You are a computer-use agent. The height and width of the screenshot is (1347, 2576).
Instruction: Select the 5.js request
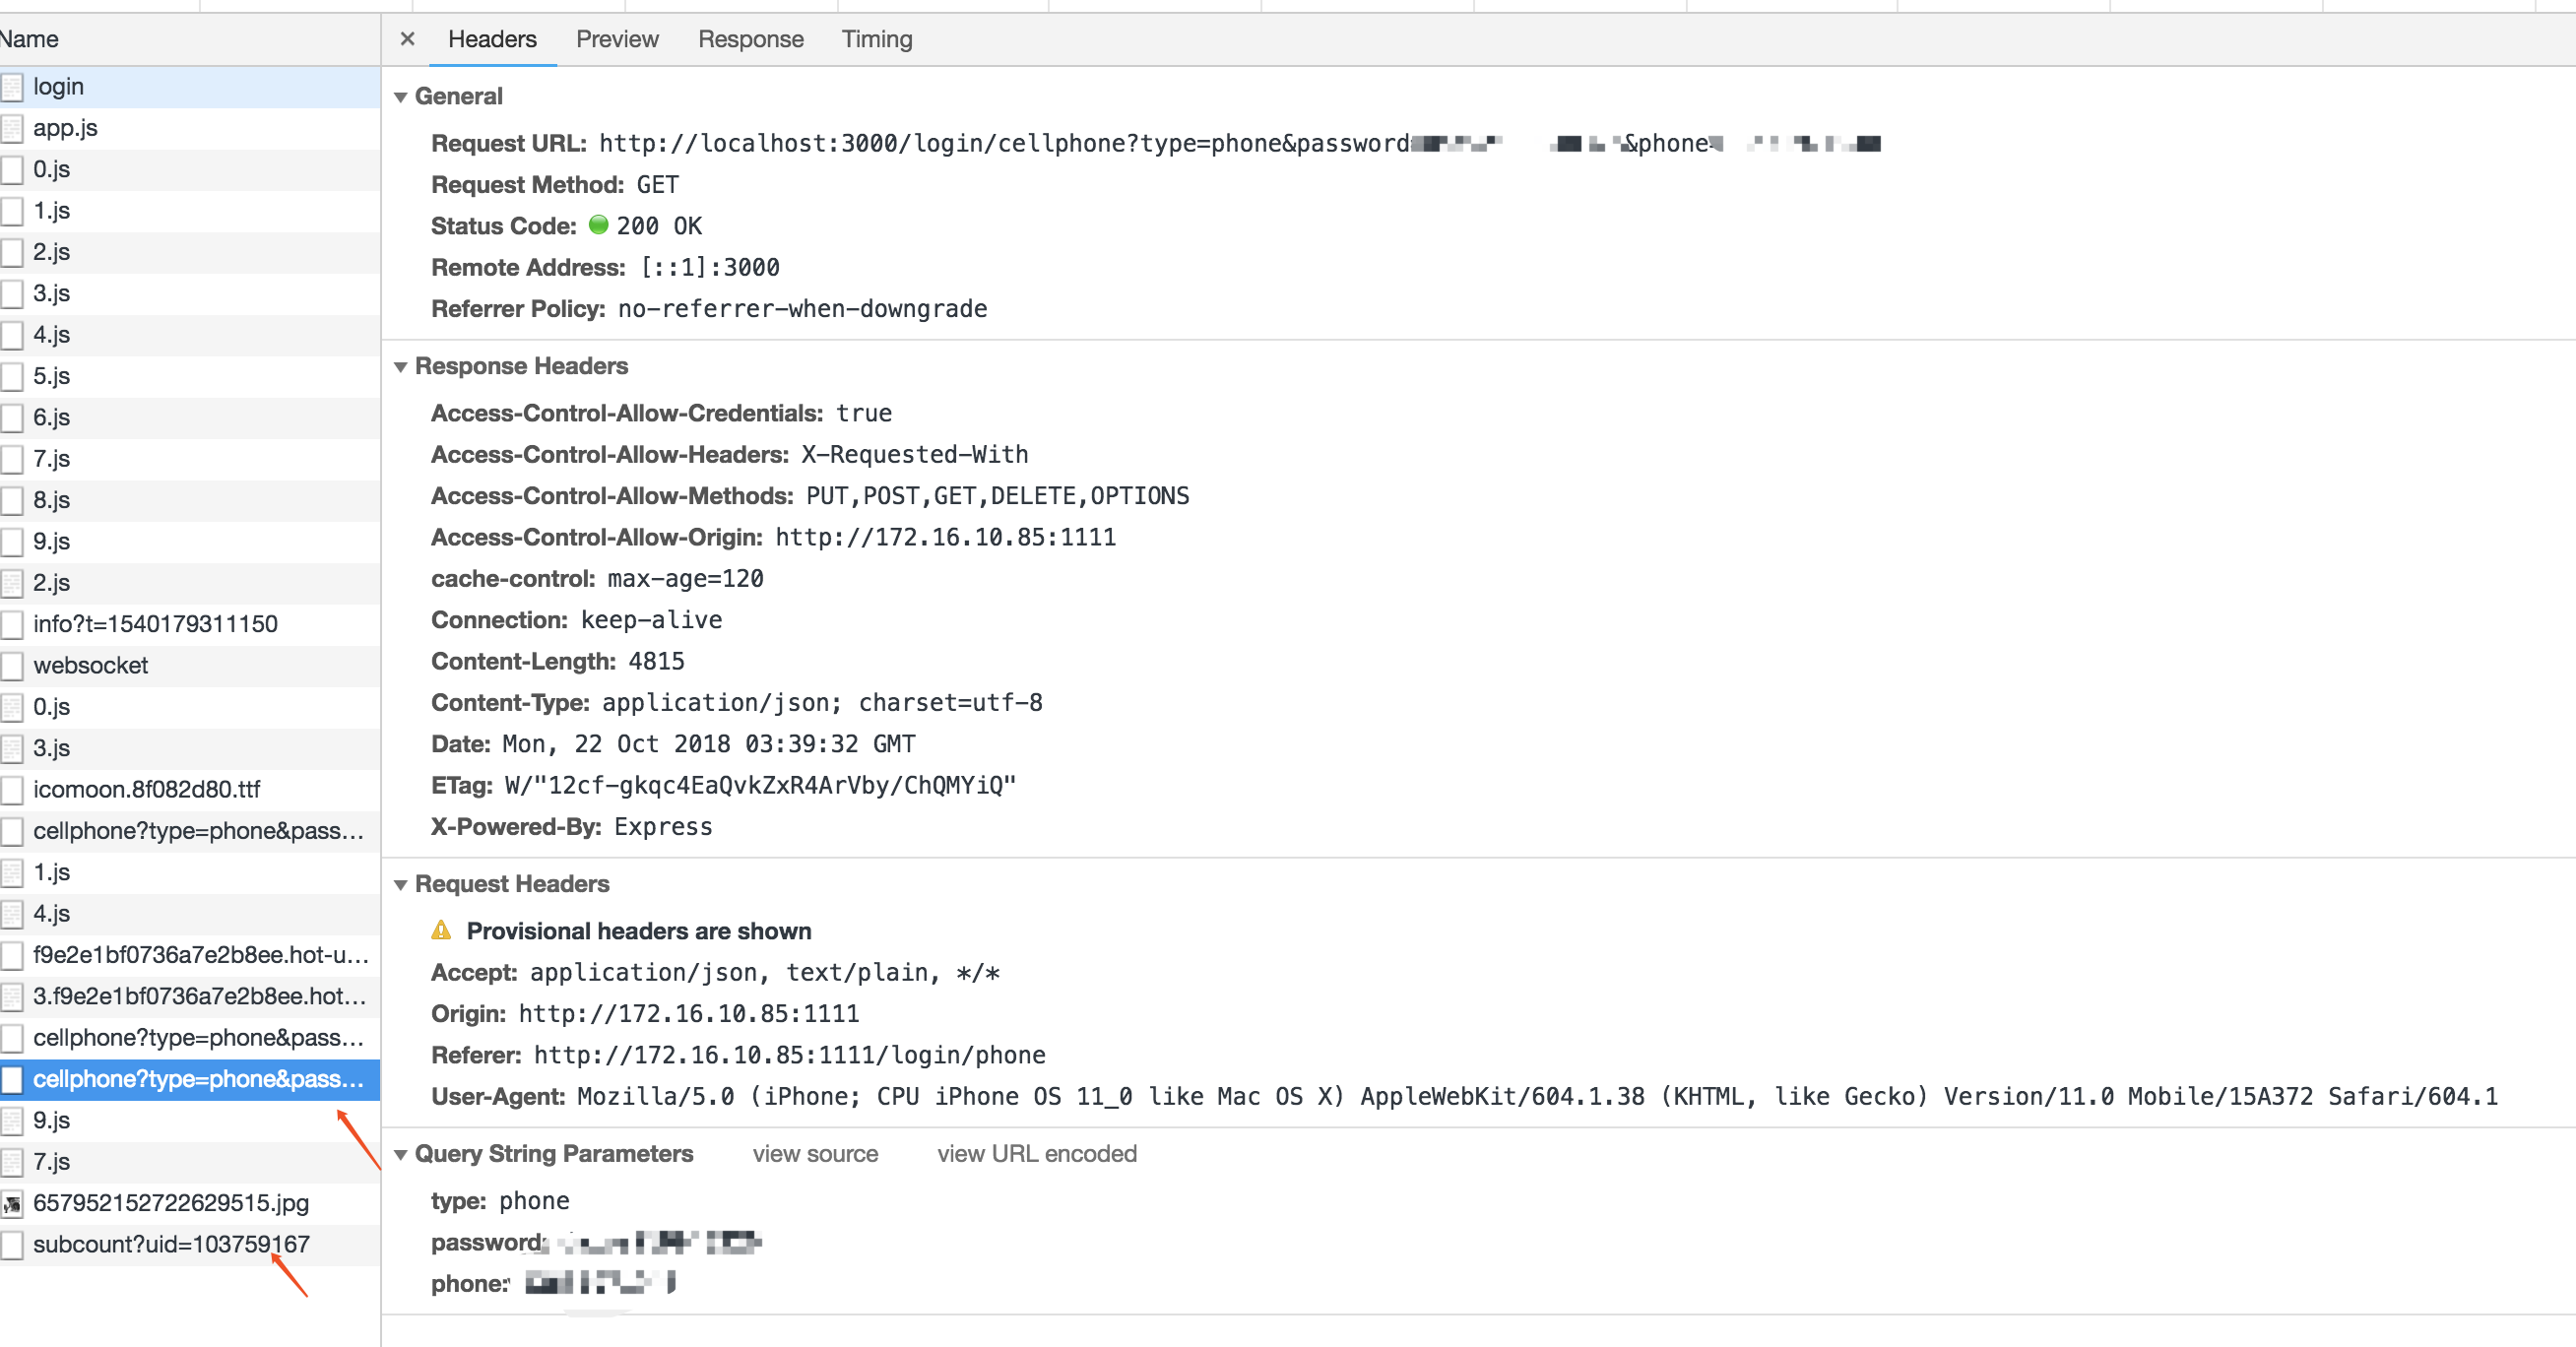[x=190, y=376]
